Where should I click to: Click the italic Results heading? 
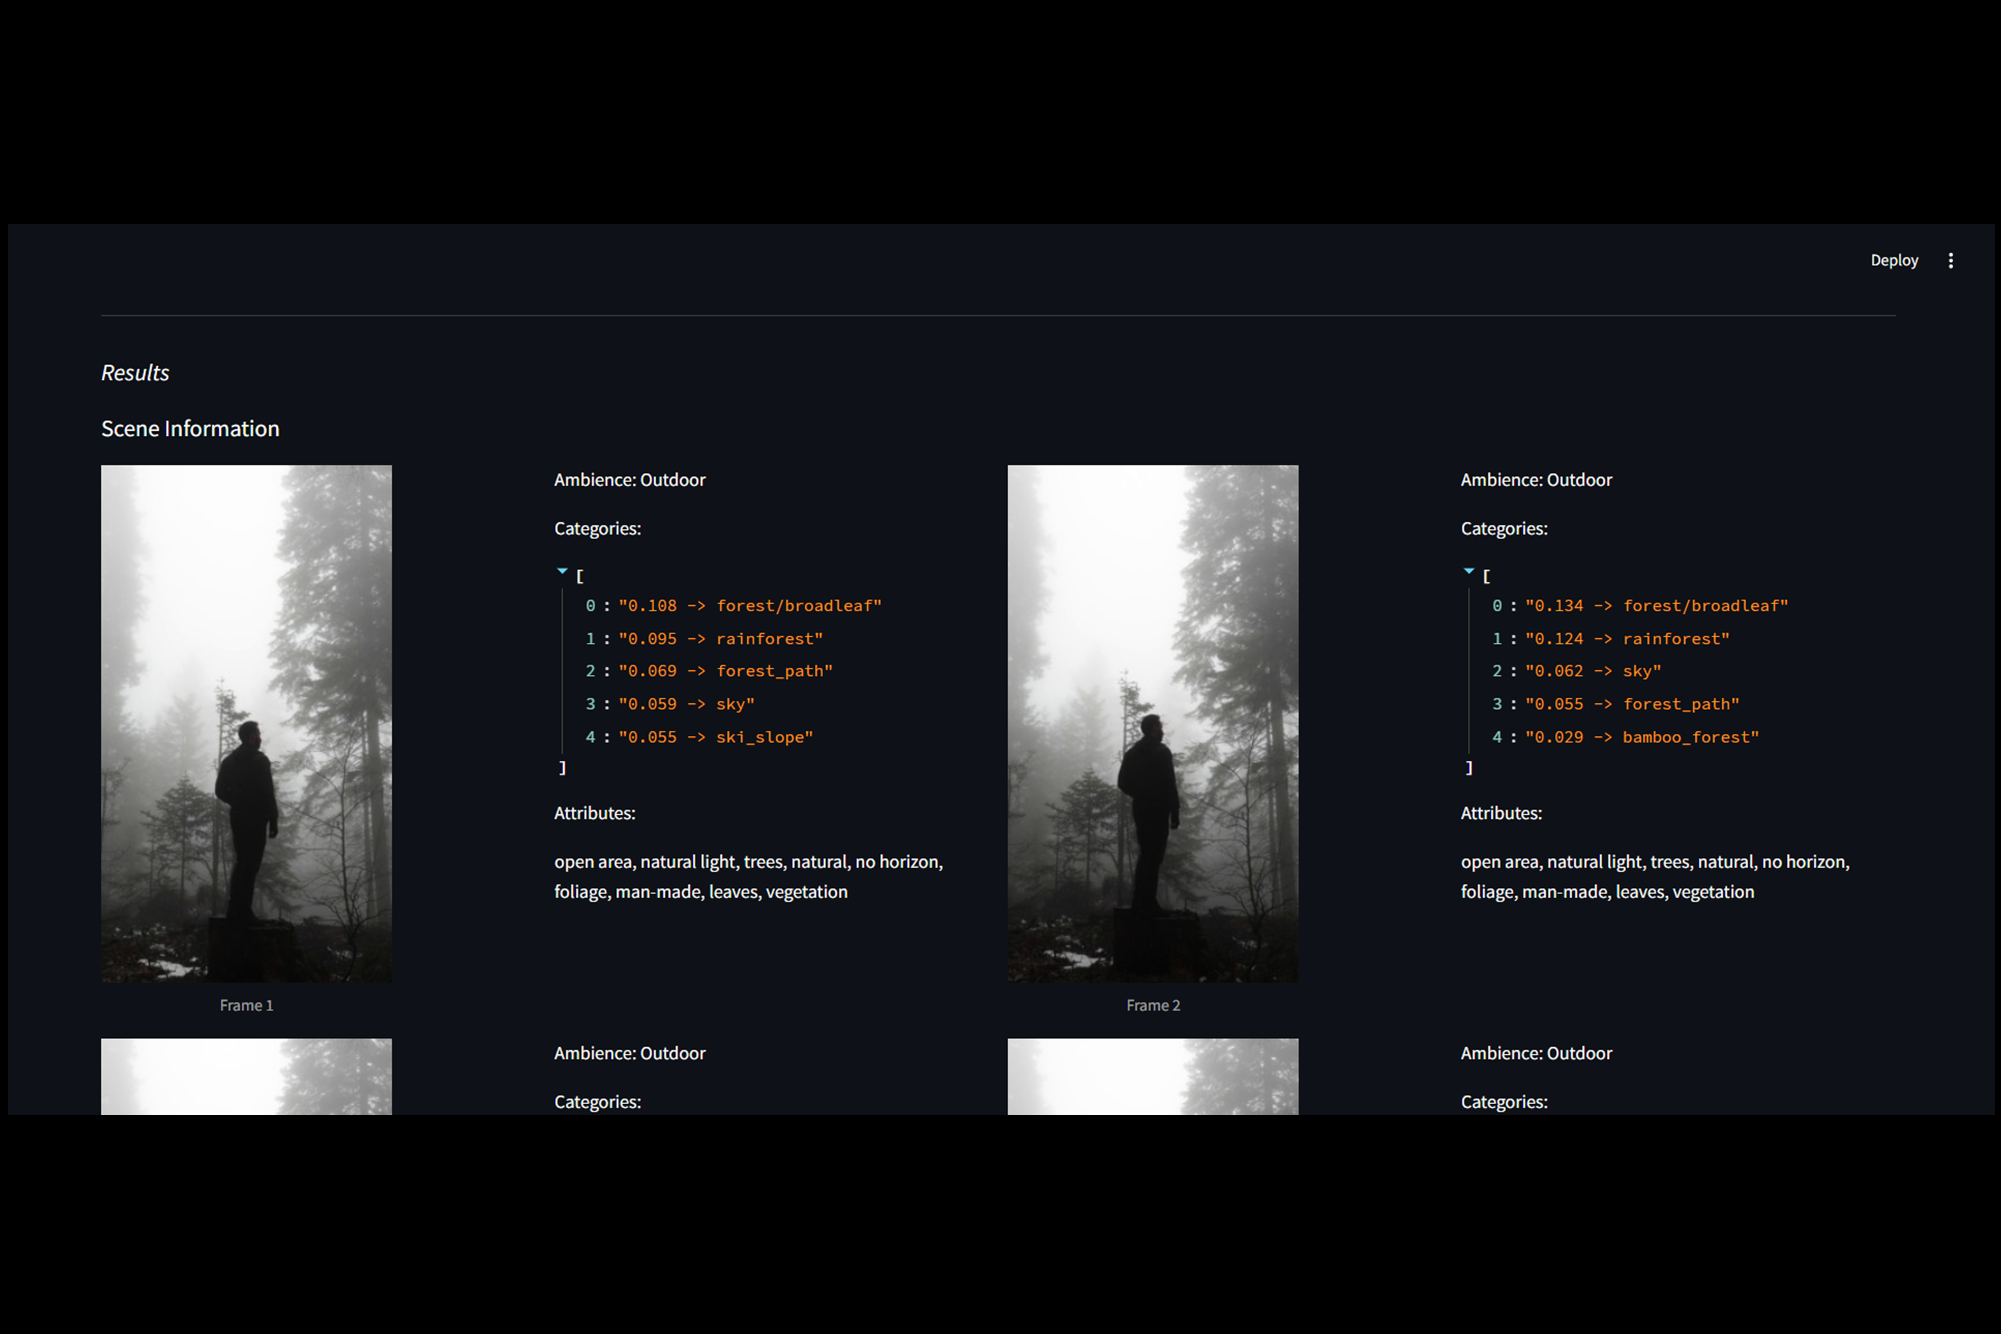click(x=135, y=373)
